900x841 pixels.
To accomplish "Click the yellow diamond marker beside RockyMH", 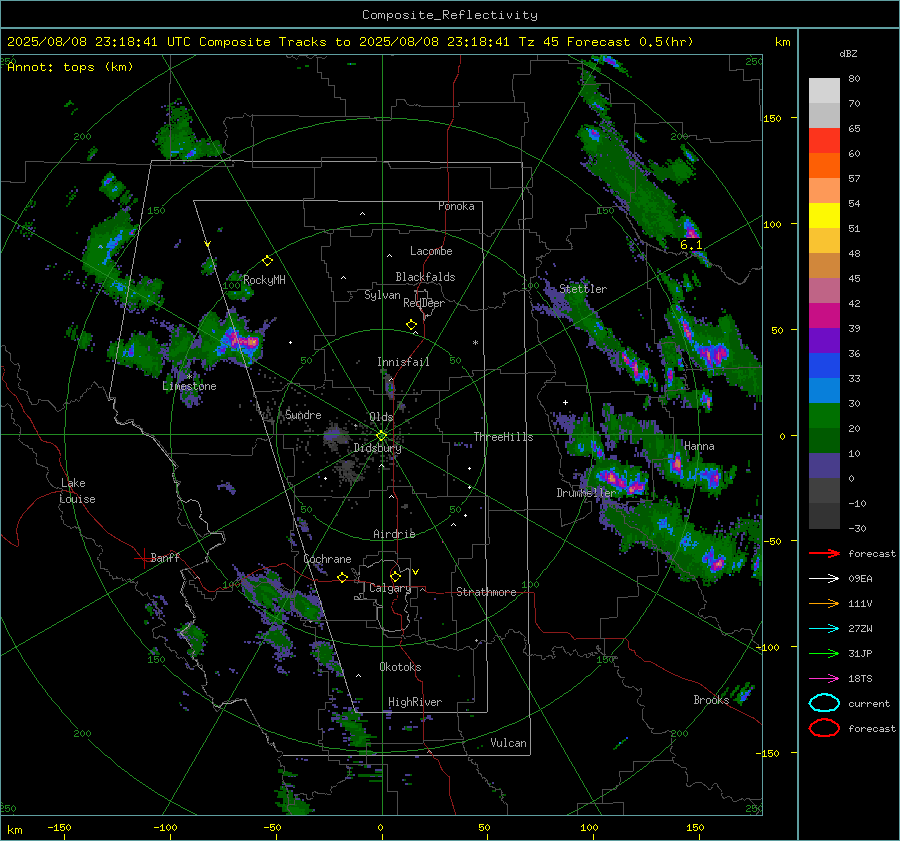I will 267,261.
